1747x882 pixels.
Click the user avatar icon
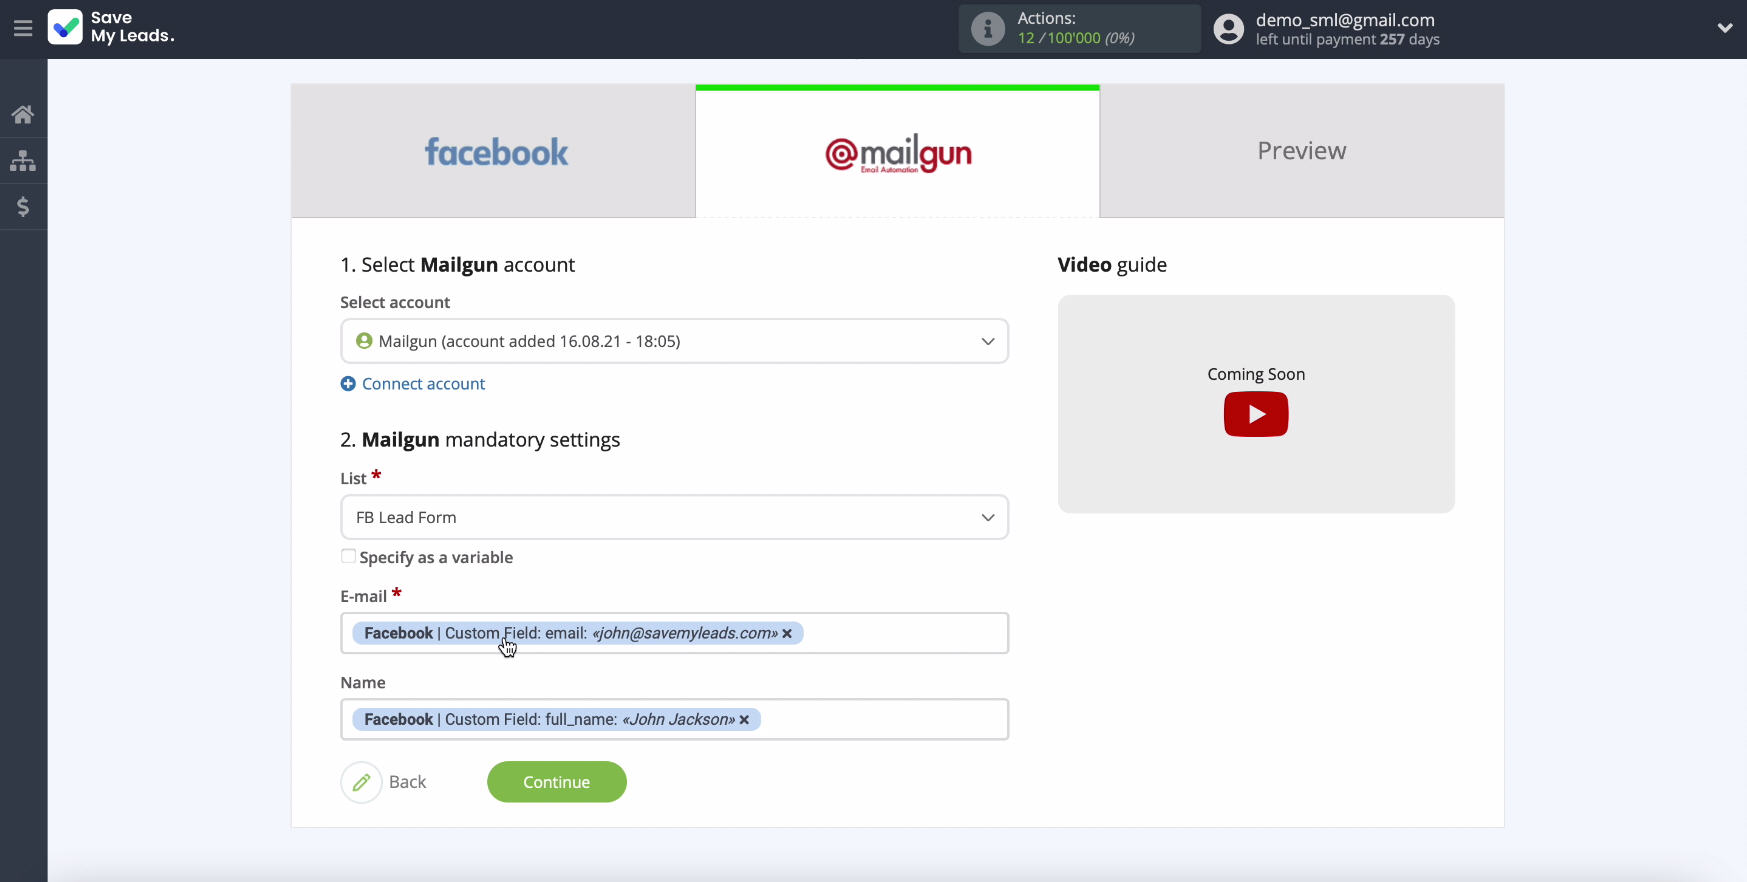[1229, 29]
